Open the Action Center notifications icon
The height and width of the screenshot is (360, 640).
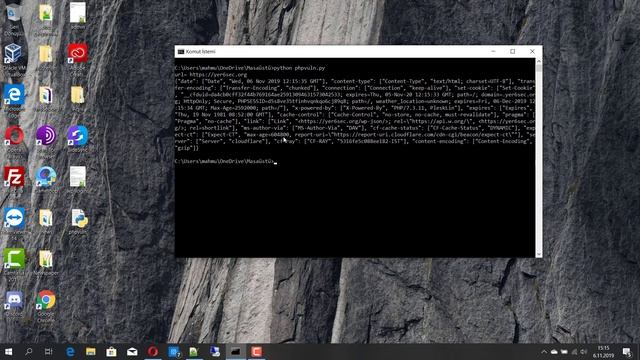point(627,351)
